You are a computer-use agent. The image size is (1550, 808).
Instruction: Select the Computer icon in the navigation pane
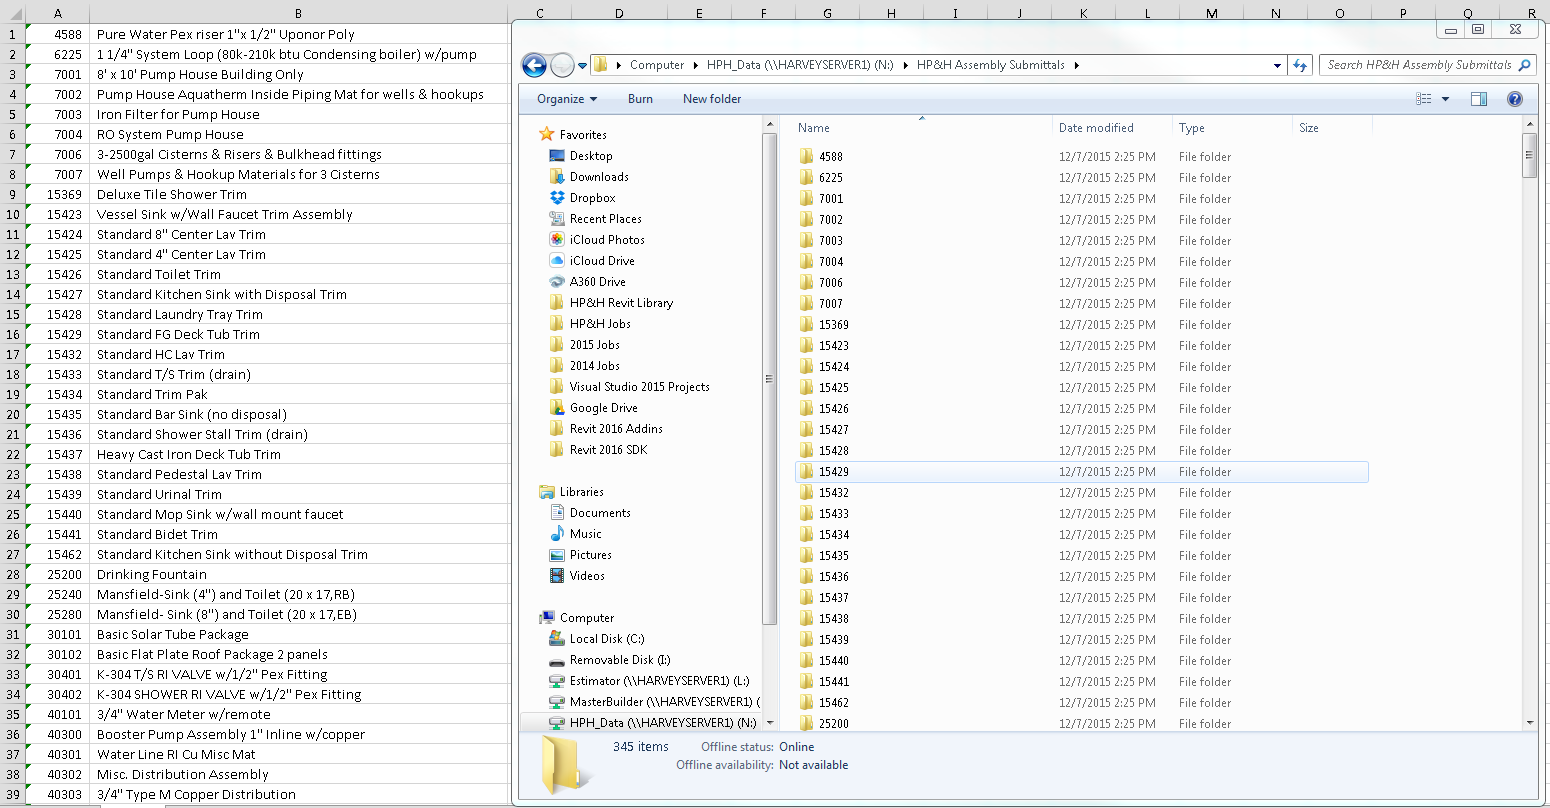pyautogui.click(x=546, y=618)
